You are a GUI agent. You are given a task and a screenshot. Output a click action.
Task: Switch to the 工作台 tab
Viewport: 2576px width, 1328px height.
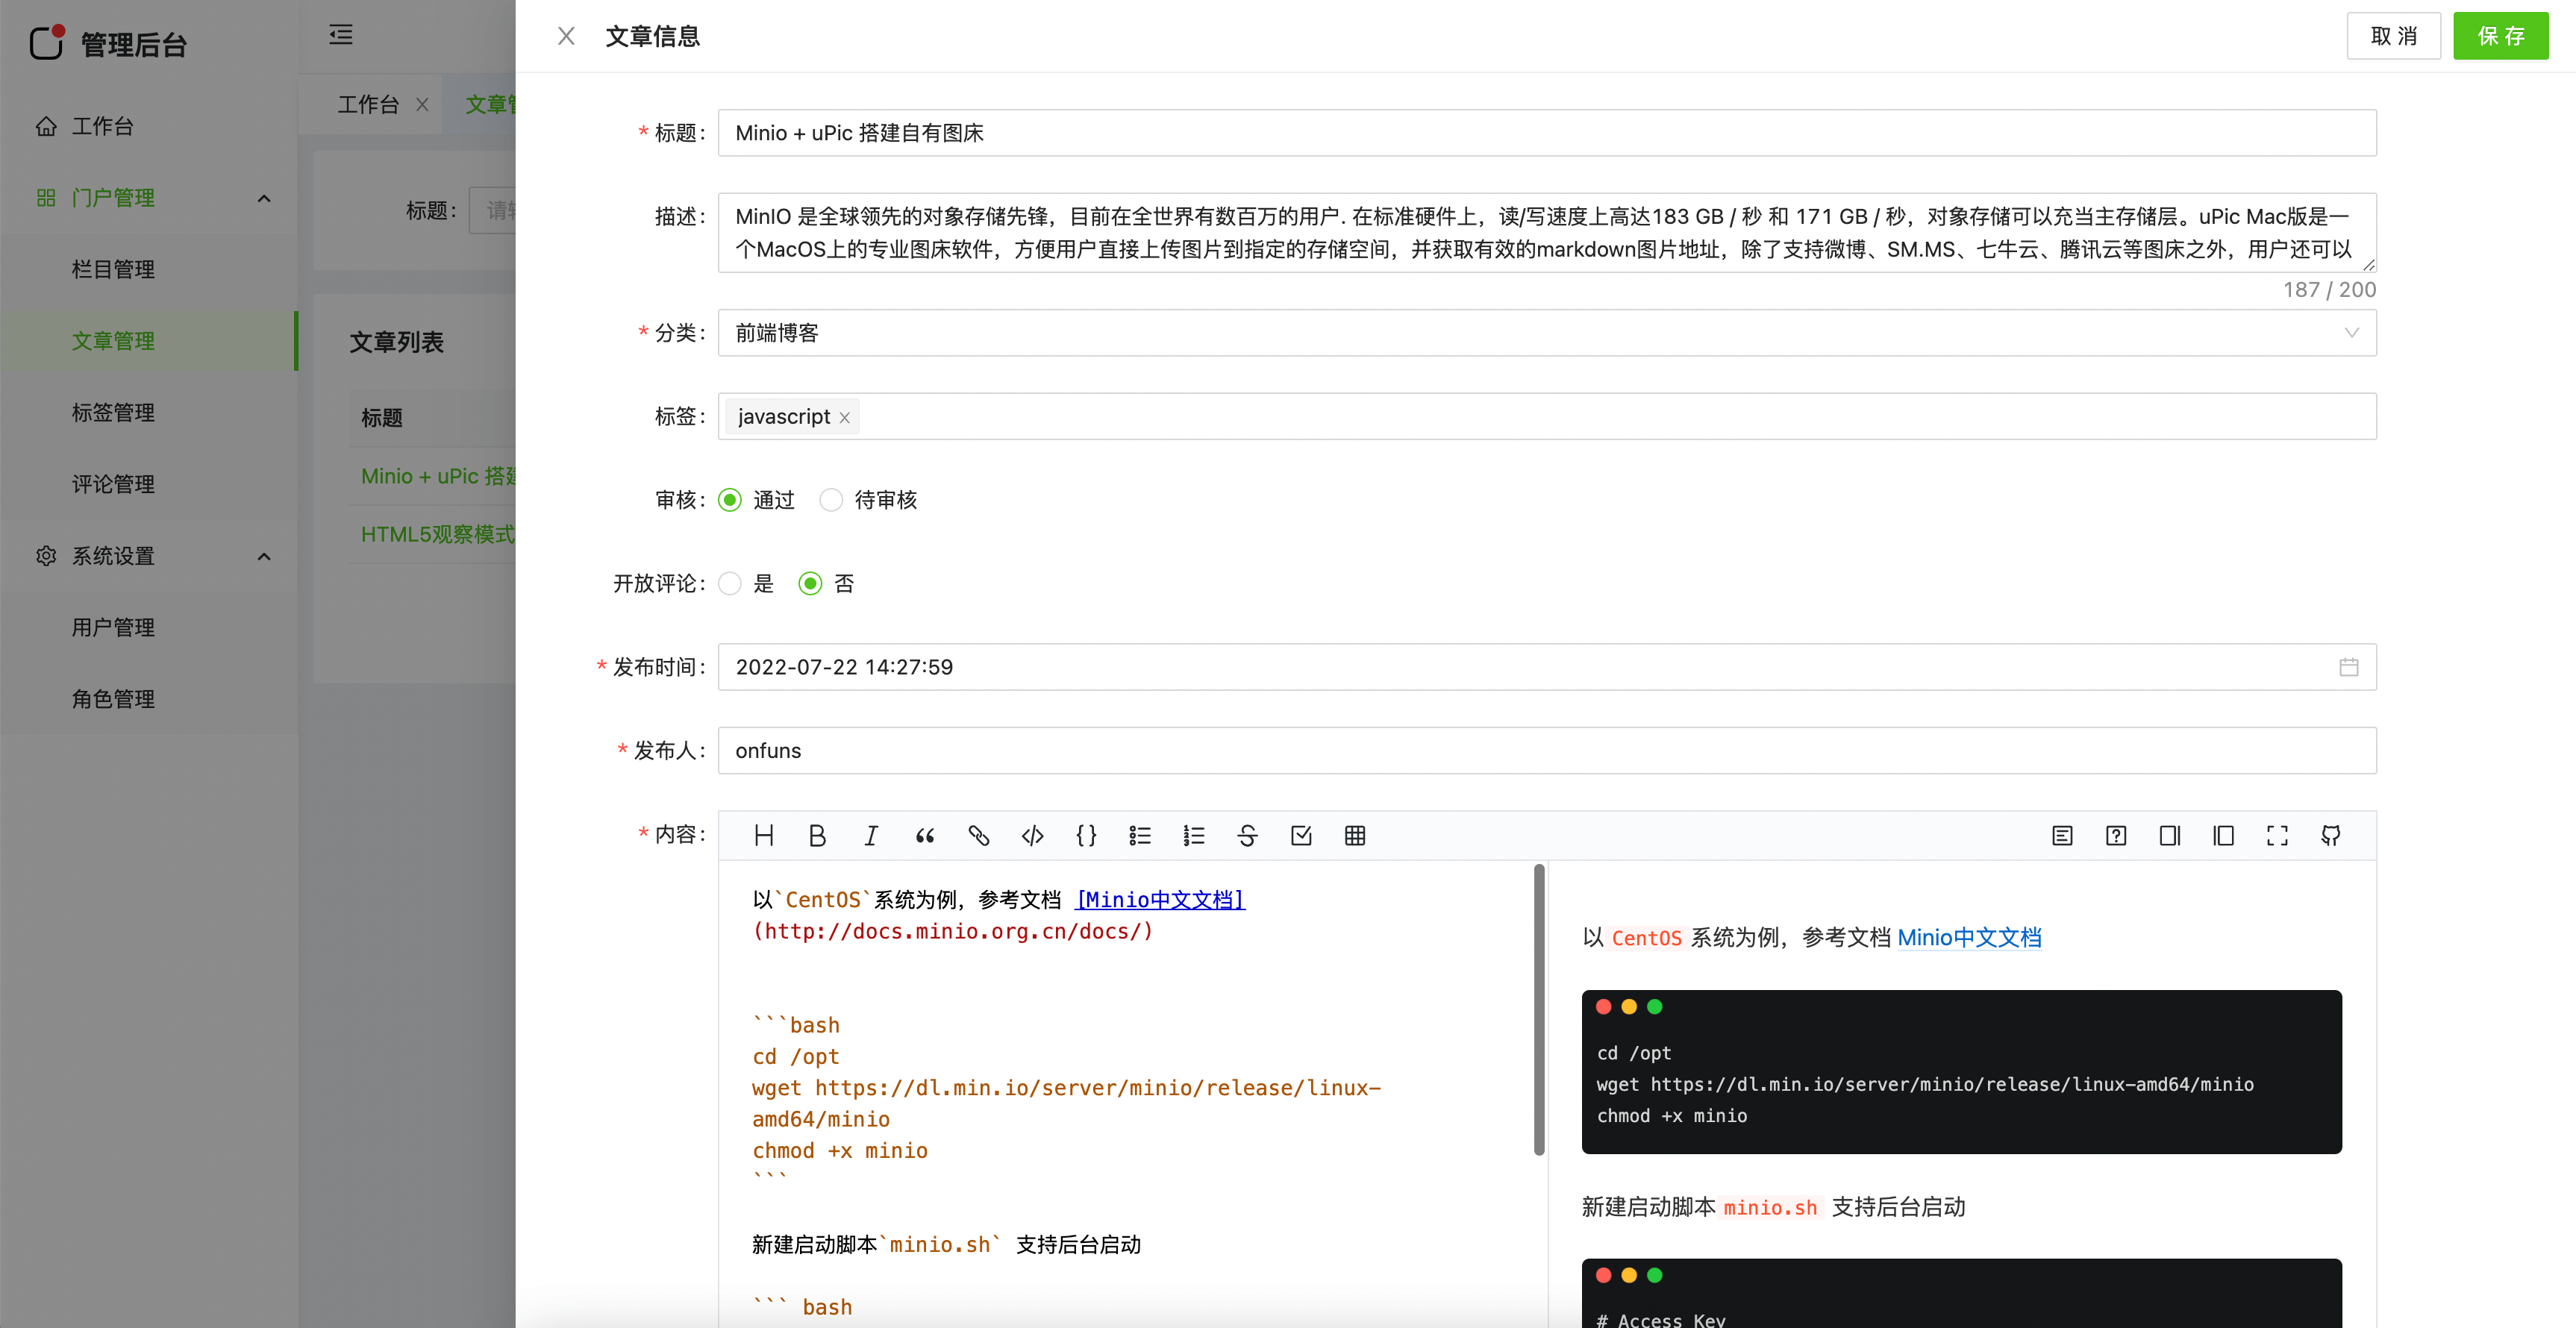tap(368, 105)
